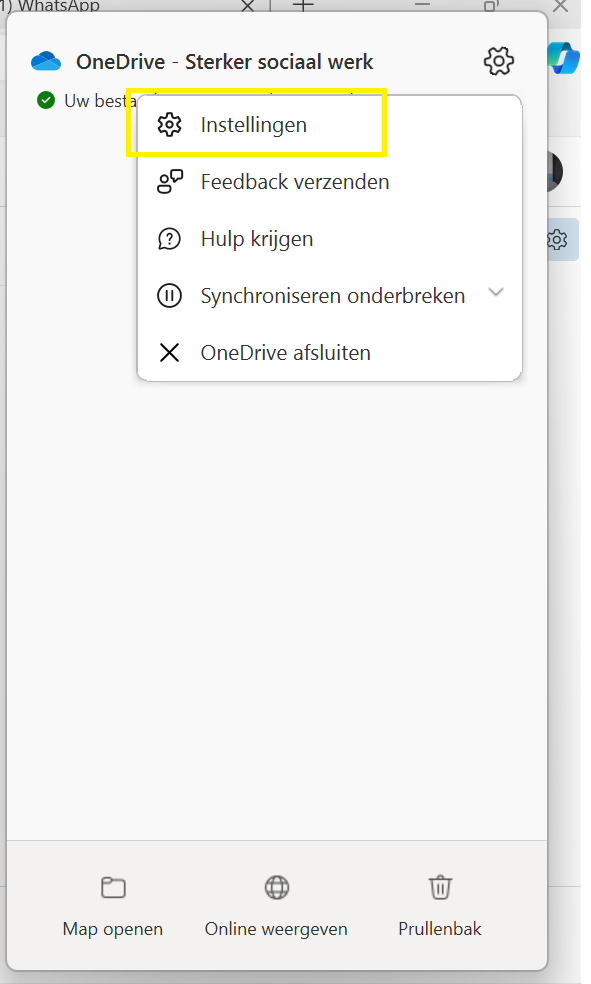Click the Instellingen gear icon
The width and height of the screenshot is (591, 984).
pos(169,125)
